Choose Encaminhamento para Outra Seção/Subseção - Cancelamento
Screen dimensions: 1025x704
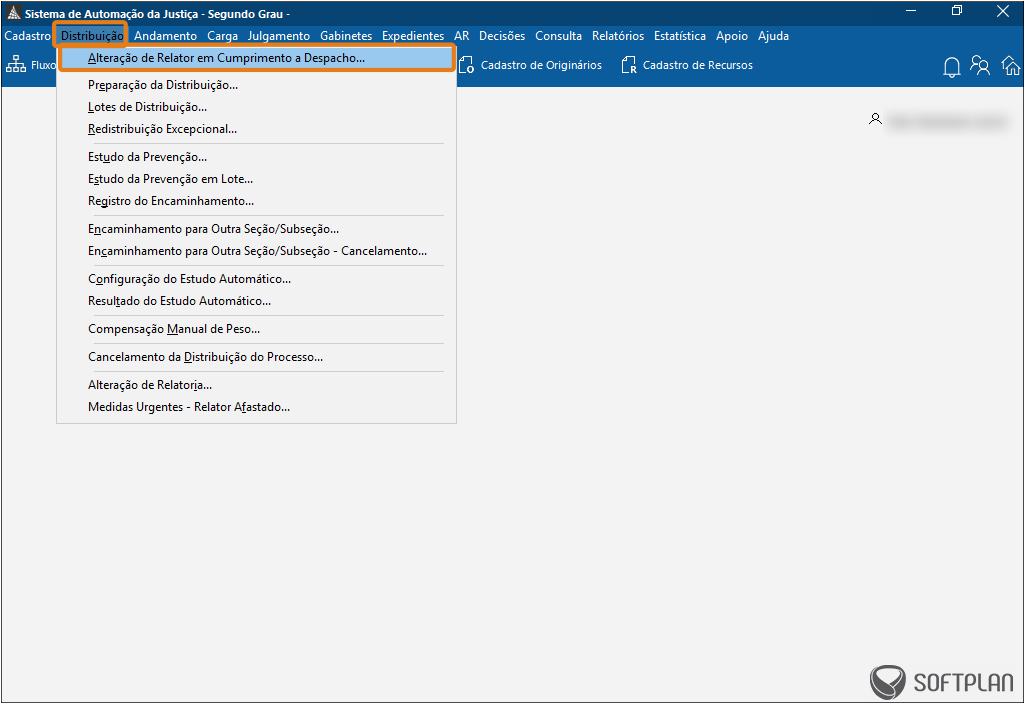coord(256,251)
